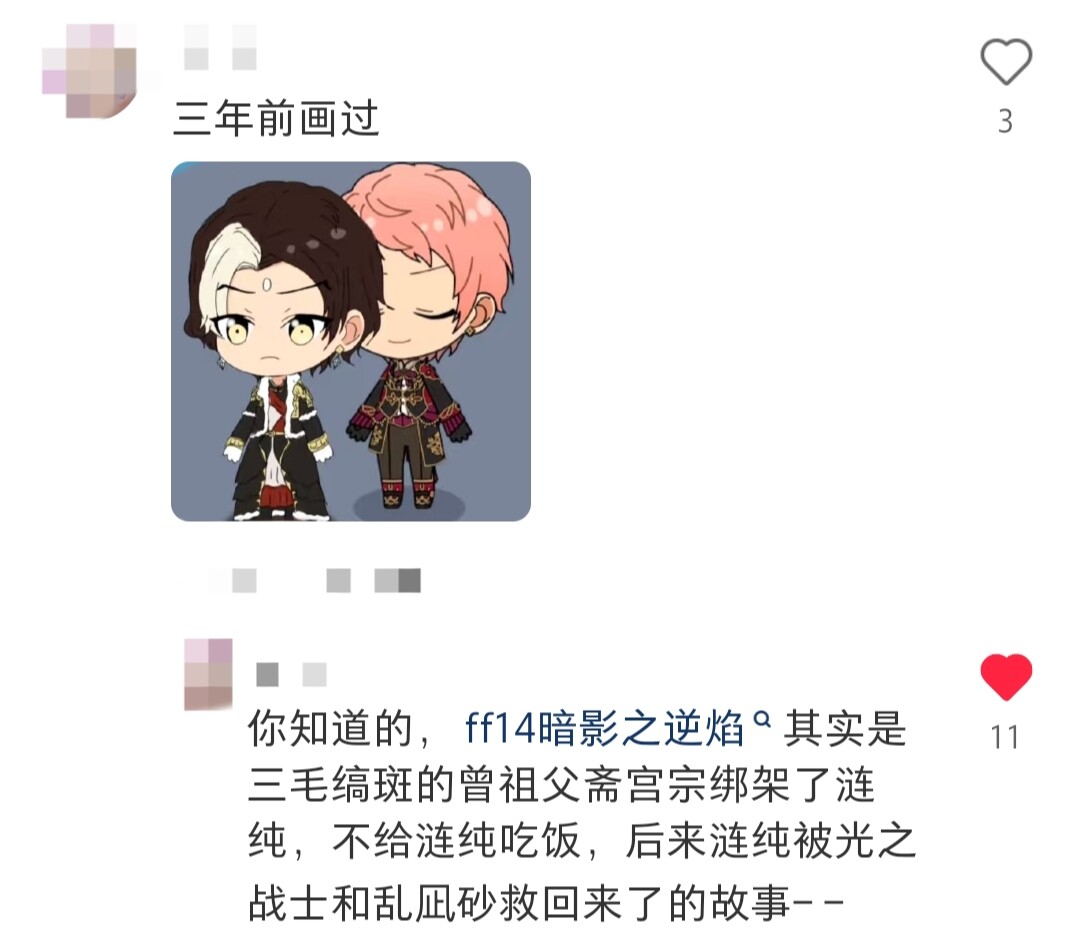
Task: Click the search magnifier after ff14暗影之逆焰
Action: tap(762, 720)
